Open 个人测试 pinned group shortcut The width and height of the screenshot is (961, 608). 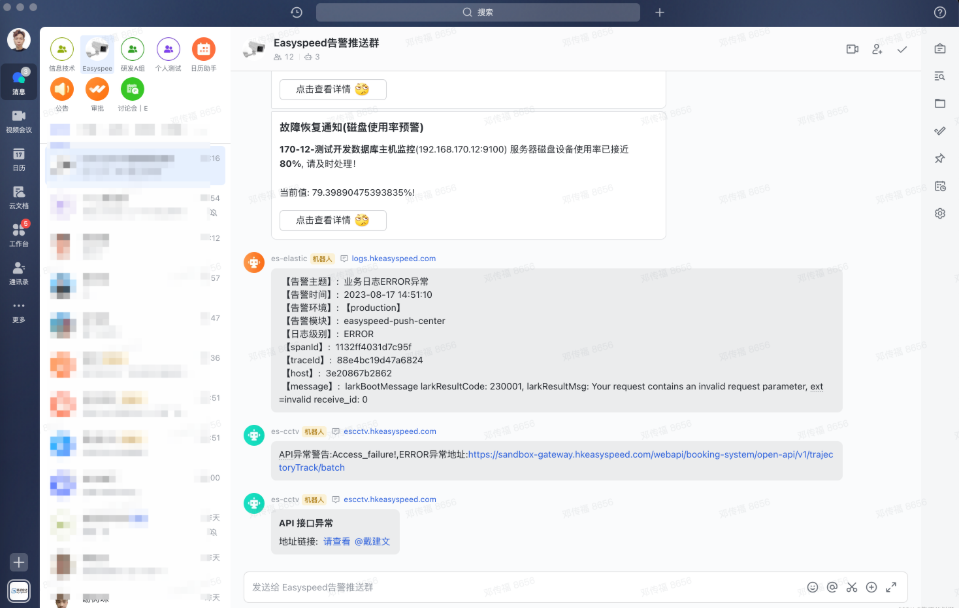point(168,55)
